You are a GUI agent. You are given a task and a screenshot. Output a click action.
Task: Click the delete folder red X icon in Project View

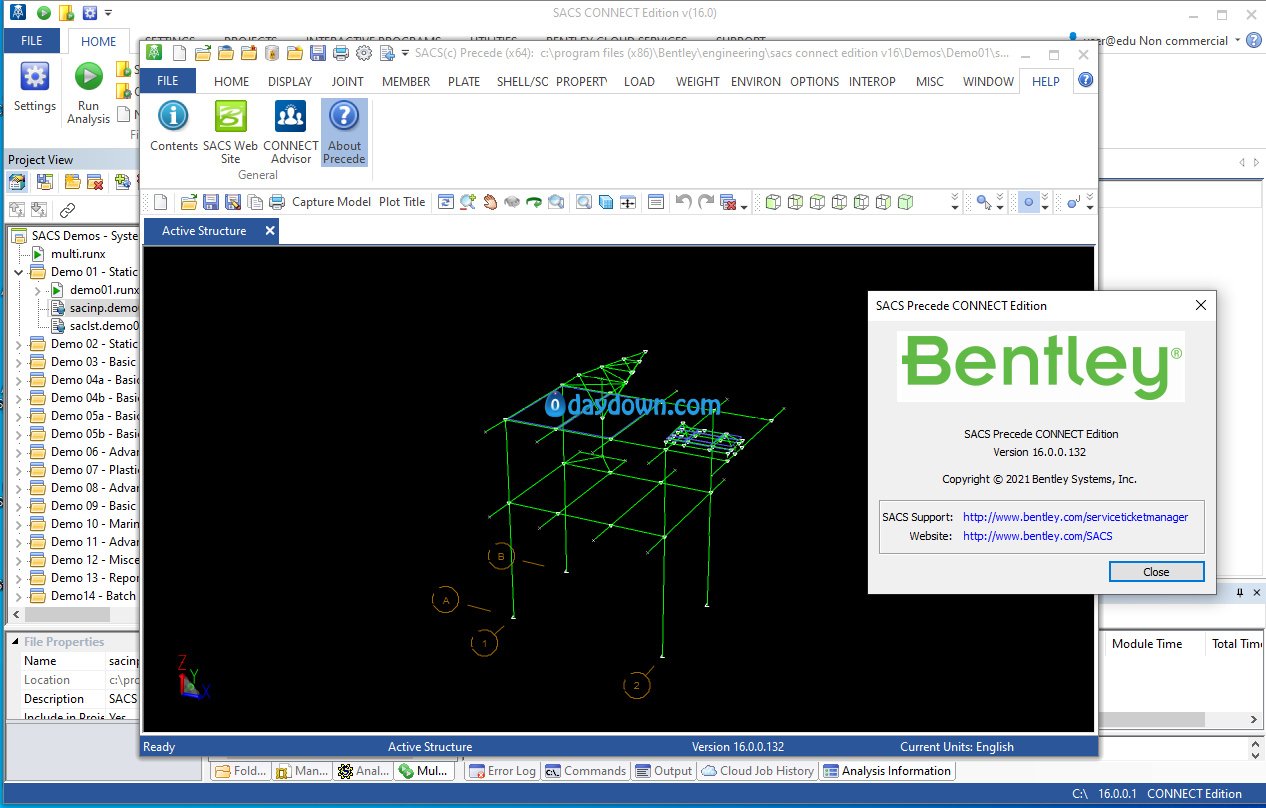click(95, 182)
